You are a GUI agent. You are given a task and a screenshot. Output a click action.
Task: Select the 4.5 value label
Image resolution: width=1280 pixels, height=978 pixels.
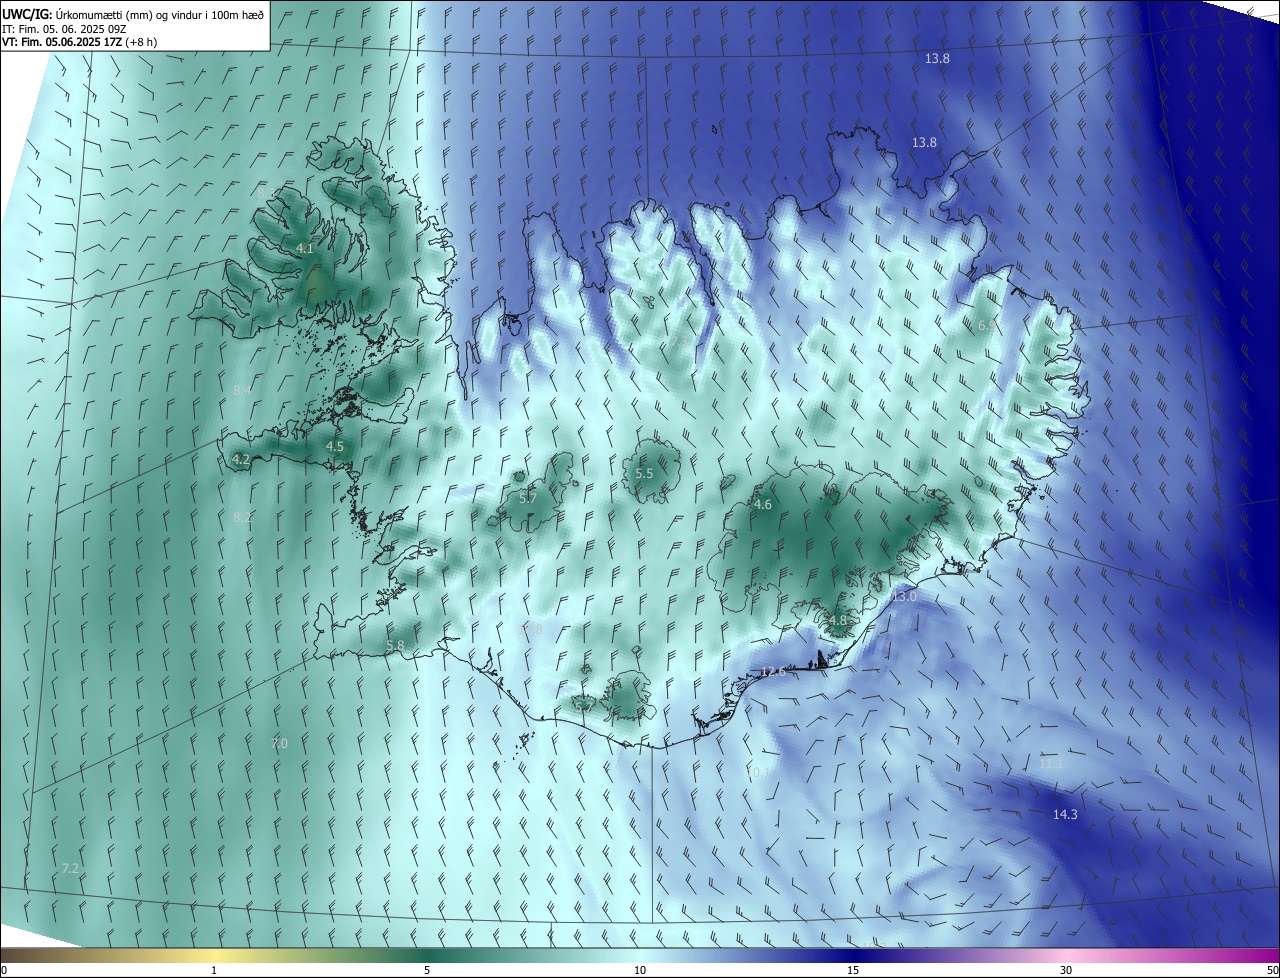pos(335,446)
